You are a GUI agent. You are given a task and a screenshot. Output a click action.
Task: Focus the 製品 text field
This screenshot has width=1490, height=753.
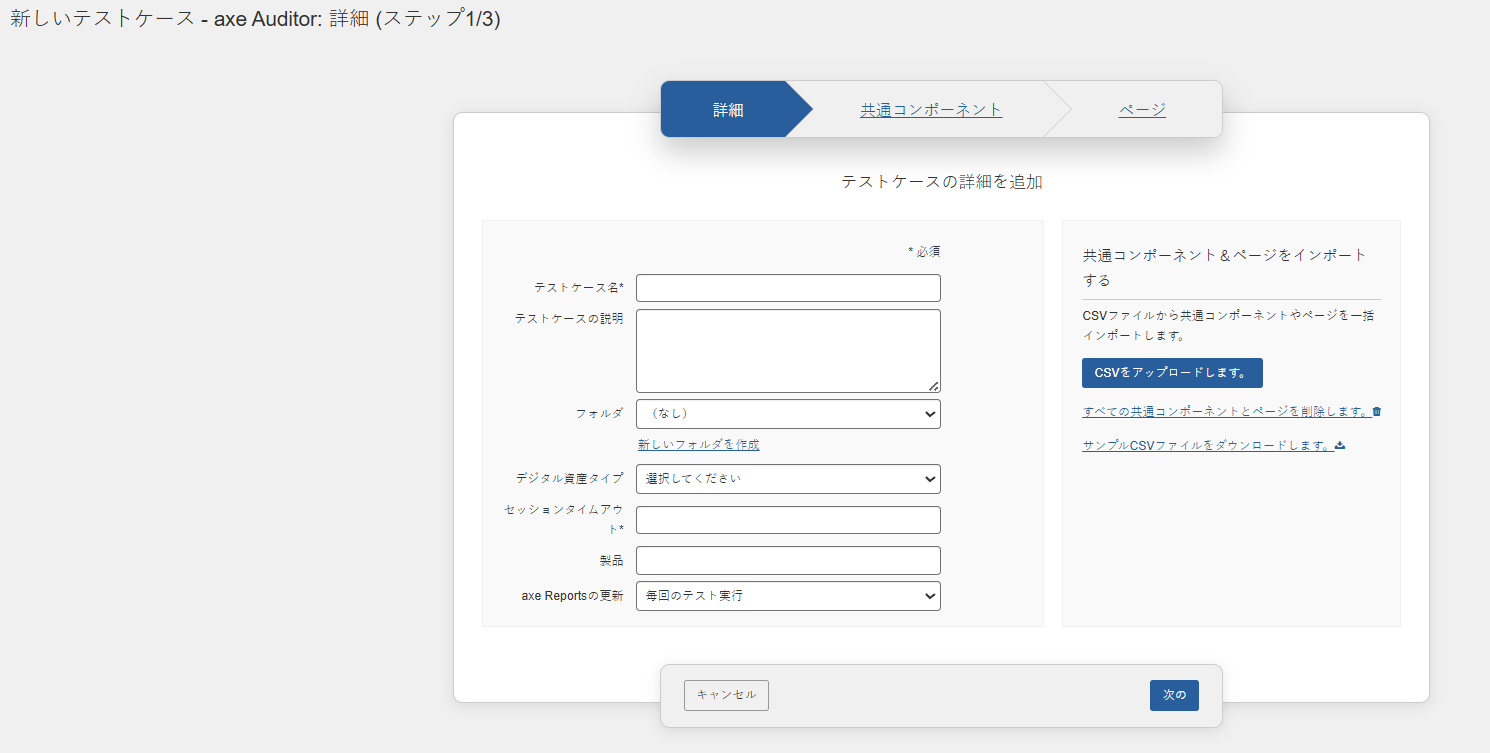pos(788,560)
